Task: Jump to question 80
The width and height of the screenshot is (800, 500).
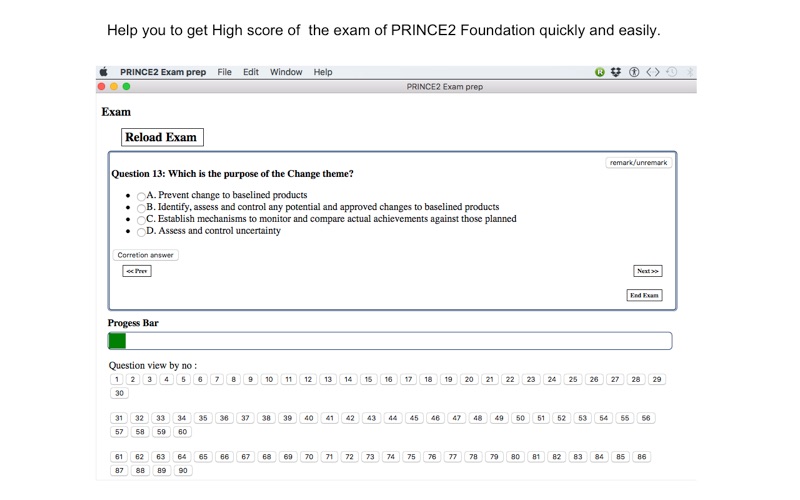Action: [x=515, y=457]
